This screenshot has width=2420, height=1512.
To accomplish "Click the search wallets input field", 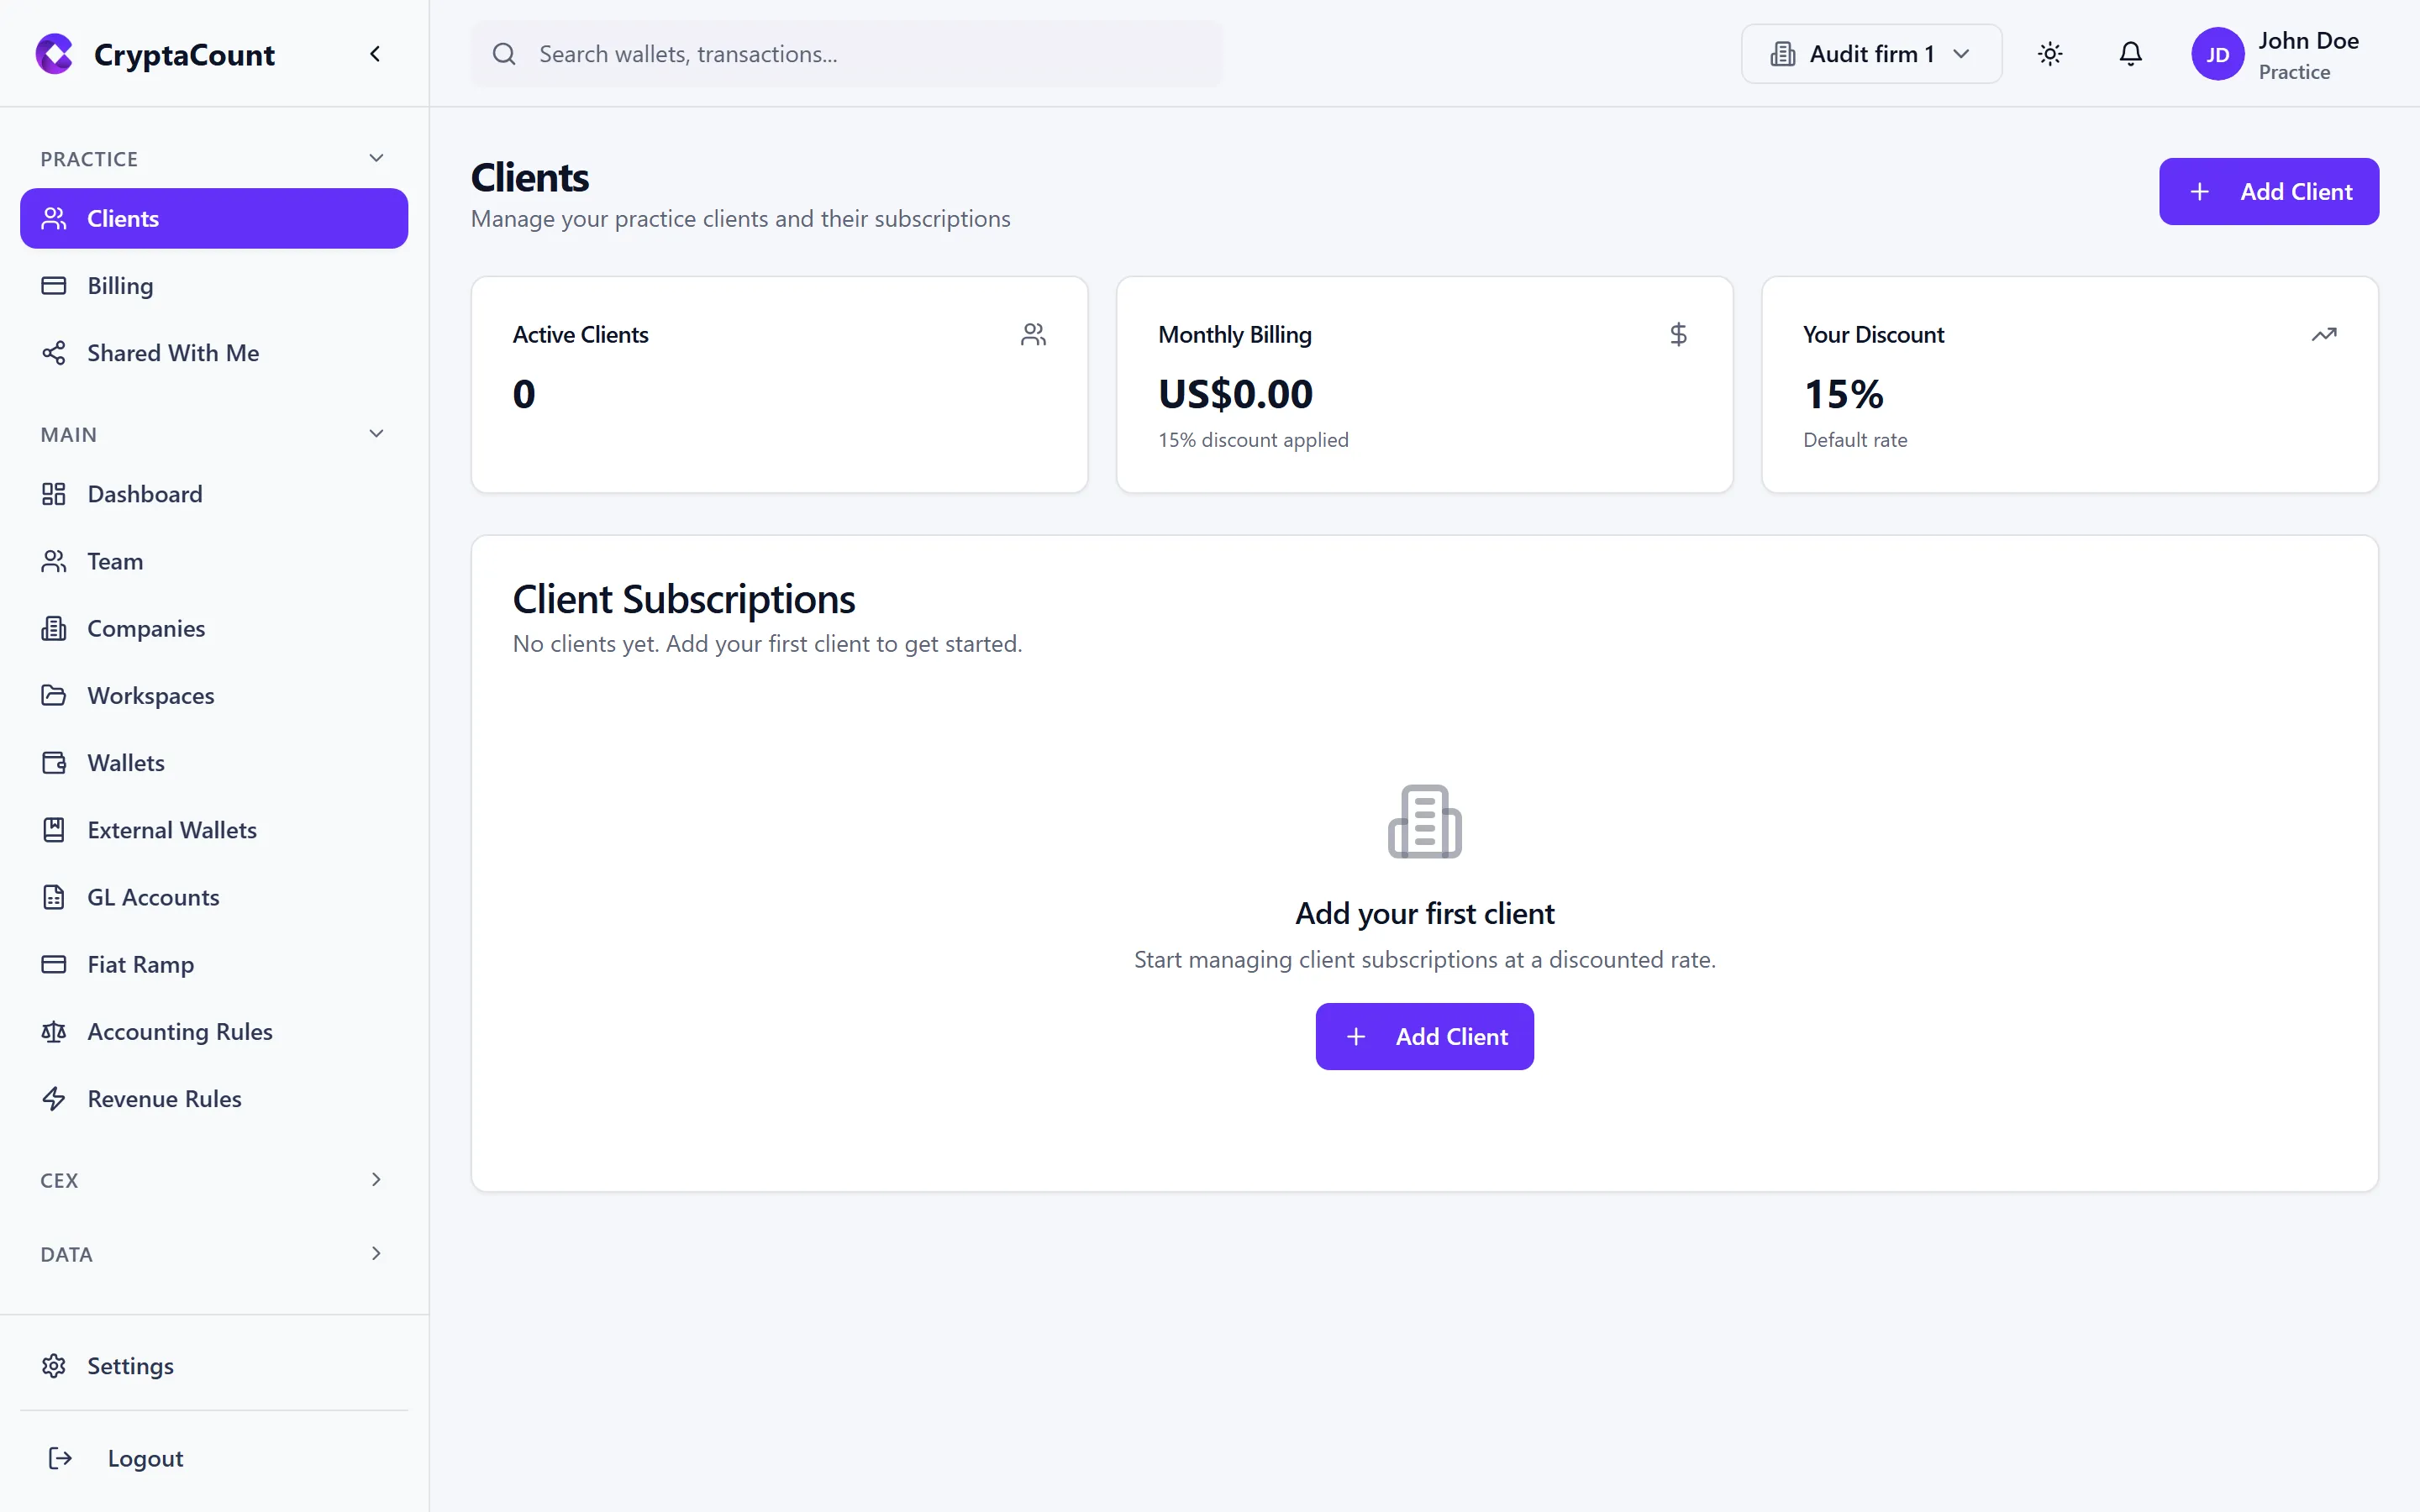I will (850, 54).
